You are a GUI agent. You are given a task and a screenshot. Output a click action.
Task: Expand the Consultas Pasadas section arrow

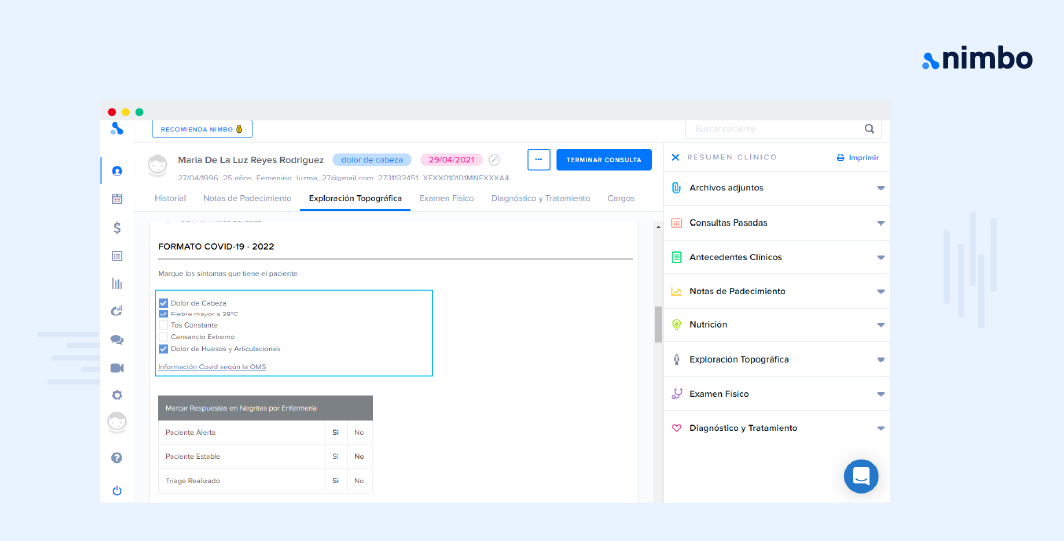(881, 223)
